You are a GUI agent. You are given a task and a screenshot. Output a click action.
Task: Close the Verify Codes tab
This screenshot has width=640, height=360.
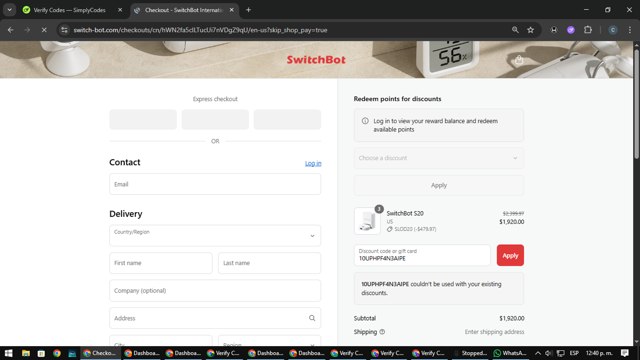[120, 10]
